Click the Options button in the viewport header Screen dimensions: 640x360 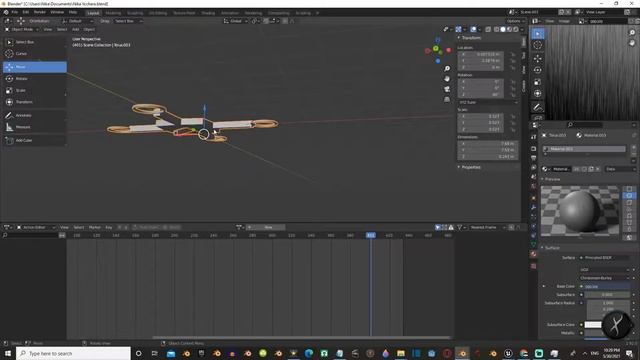point(515,21)
